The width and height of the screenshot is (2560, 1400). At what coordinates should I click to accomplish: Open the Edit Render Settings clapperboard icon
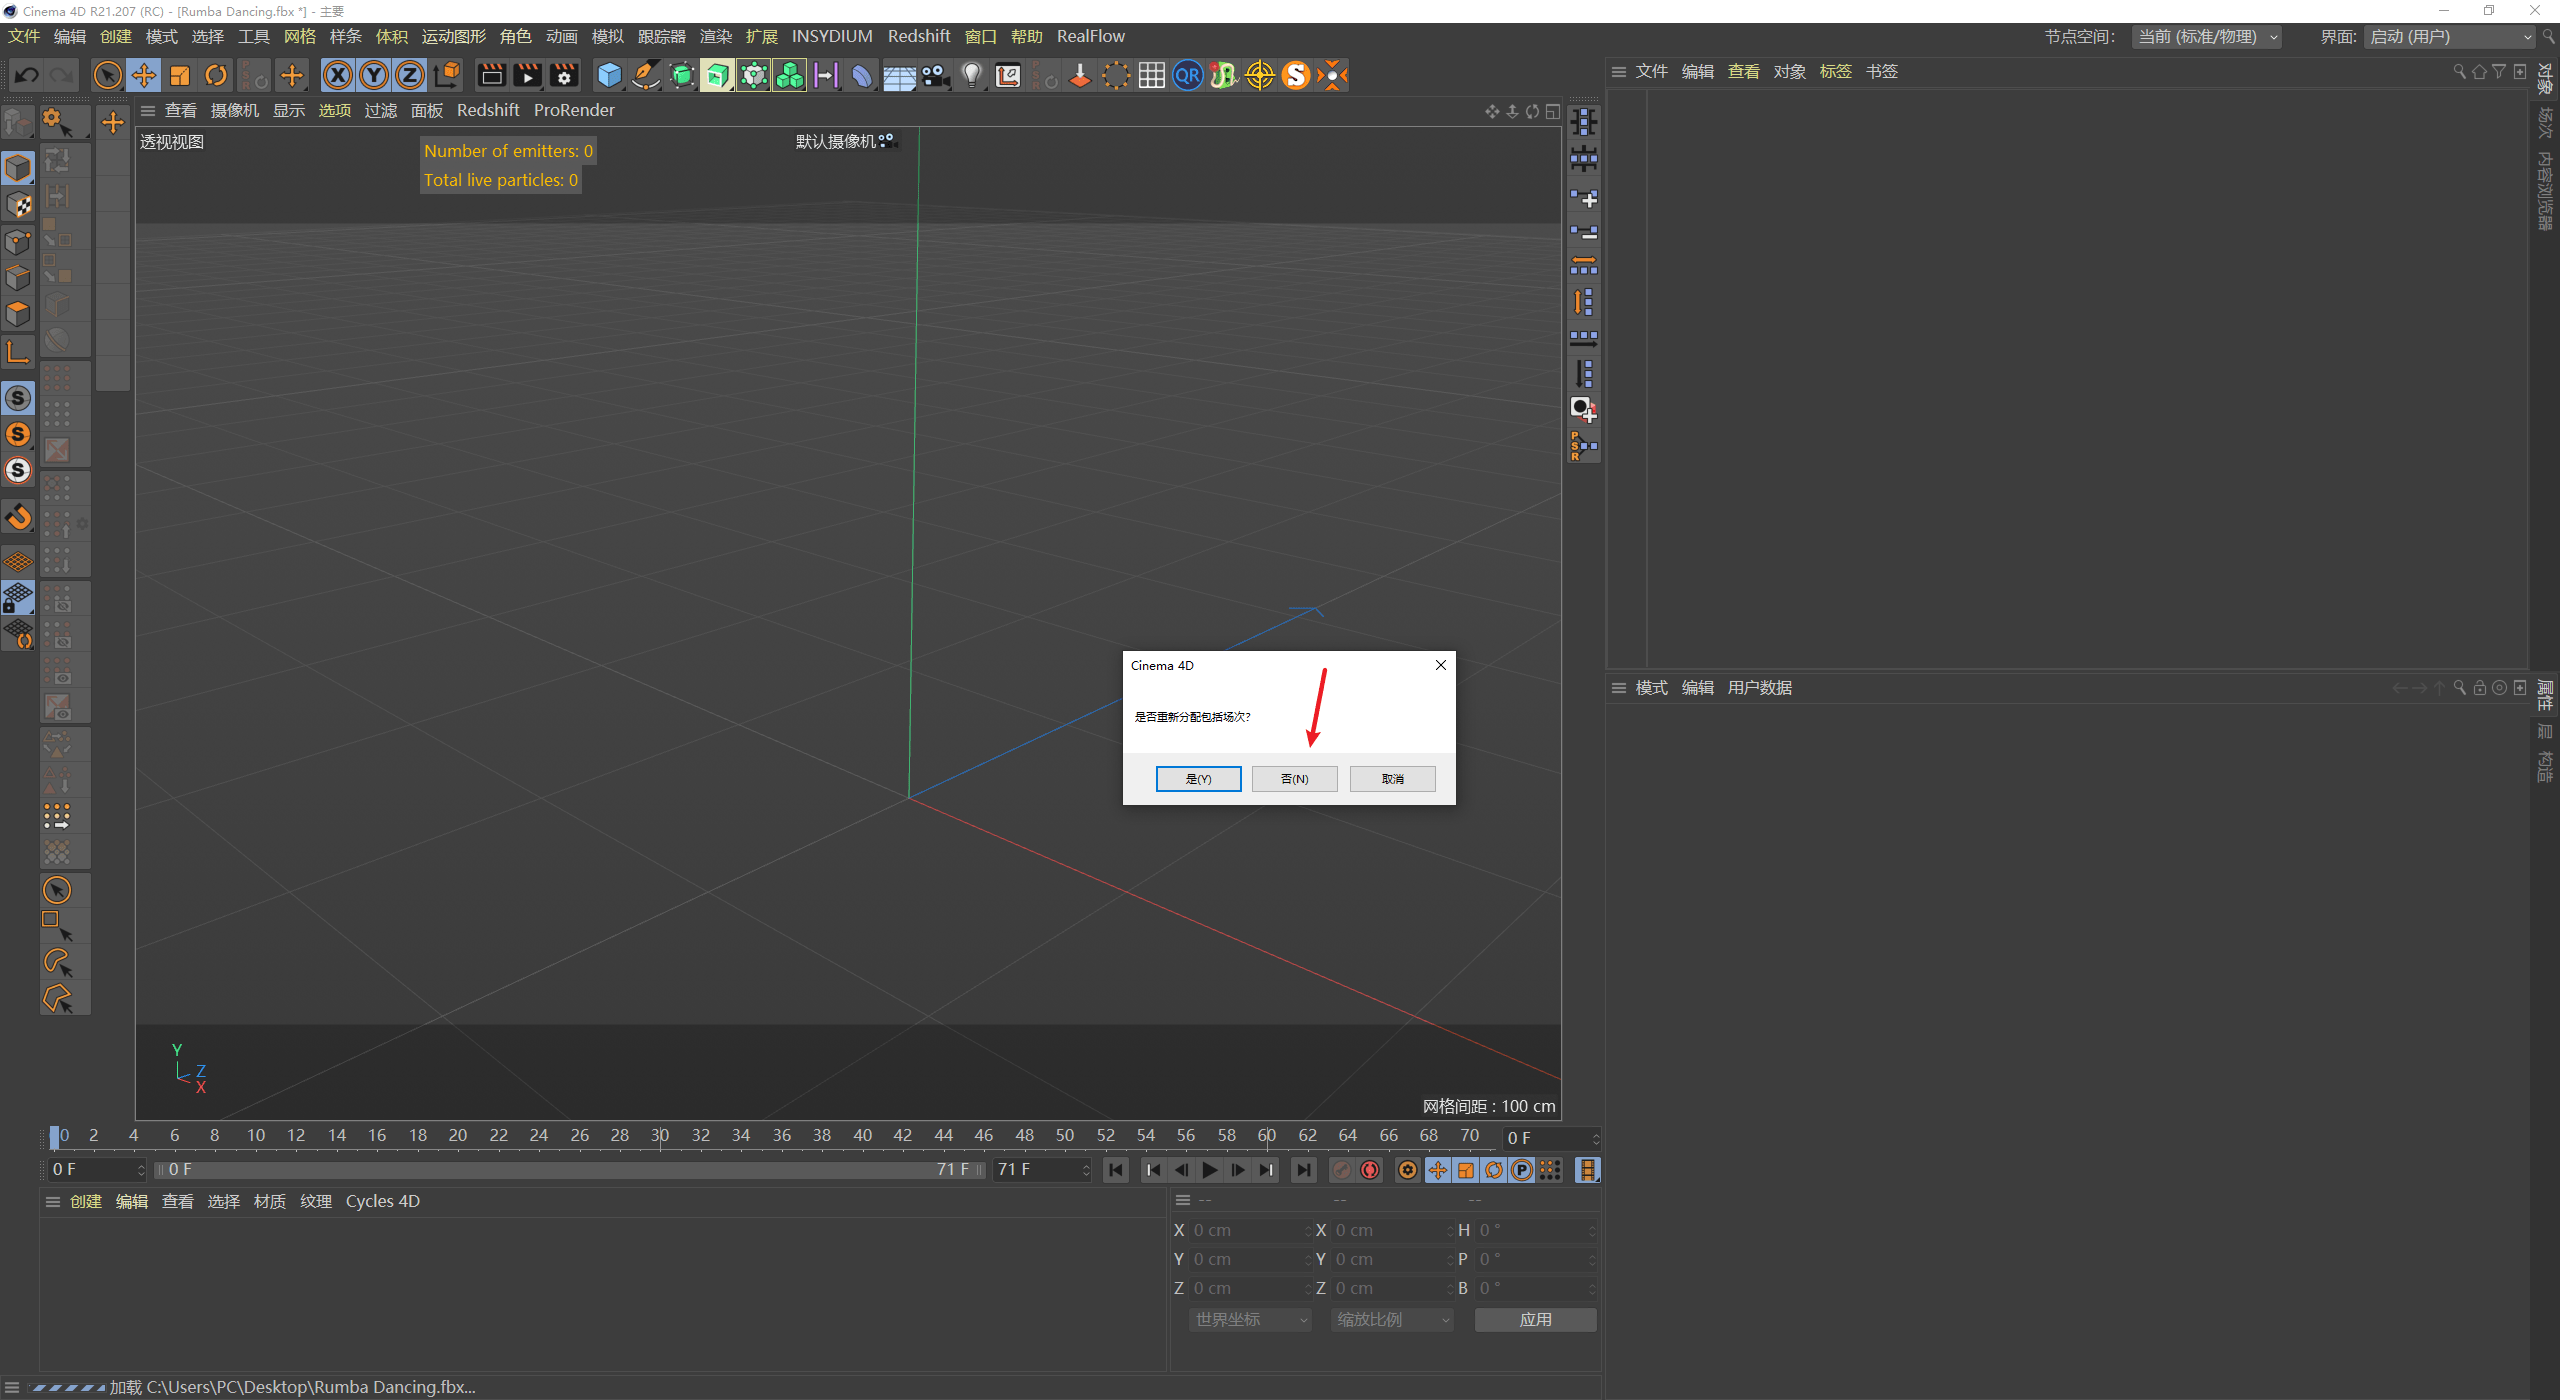point(564,75)
